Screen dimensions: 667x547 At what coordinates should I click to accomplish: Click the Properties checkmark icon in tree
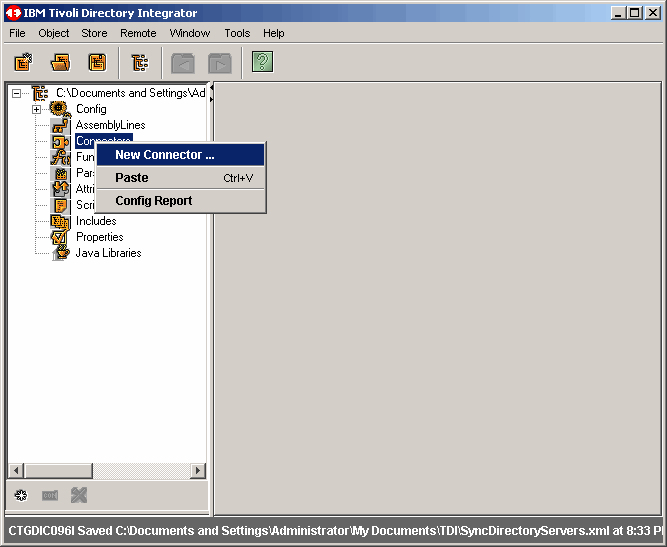click(x=60, y=237)
